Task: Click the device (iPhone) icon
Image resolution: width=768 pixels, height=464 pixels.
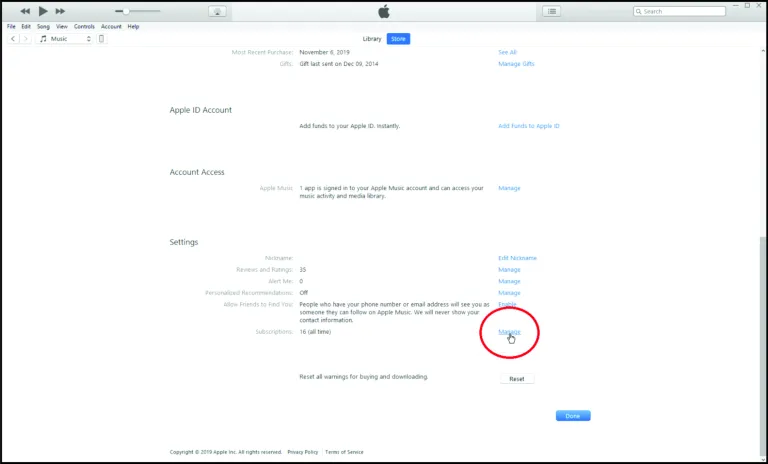Action: click(101, 38)
